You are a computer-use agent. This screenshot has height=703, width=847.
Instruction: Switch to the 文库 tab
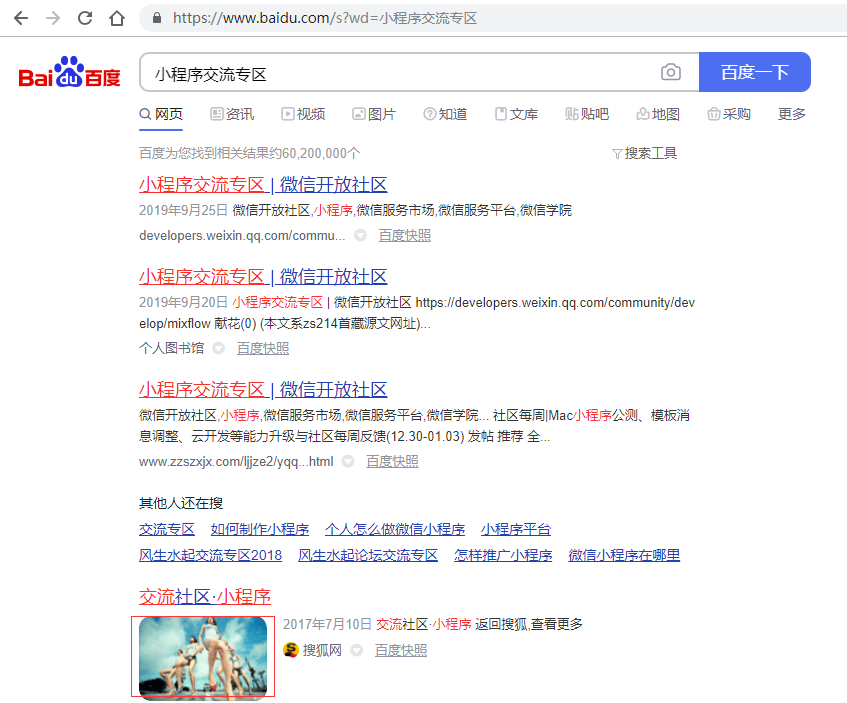(x=516, y=114)
